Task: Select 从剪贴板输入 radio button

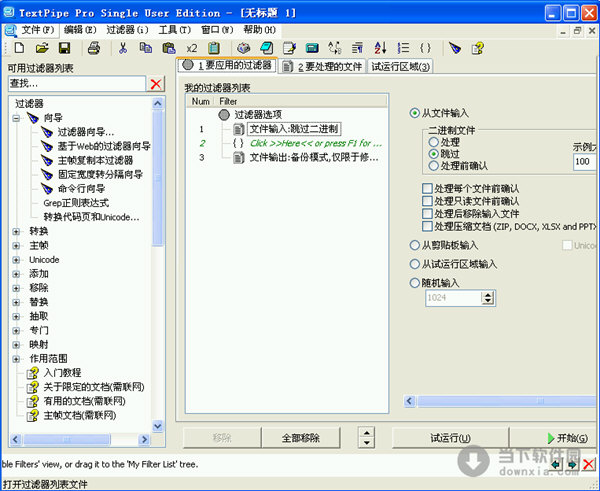Action: click(x=414, y=245)
